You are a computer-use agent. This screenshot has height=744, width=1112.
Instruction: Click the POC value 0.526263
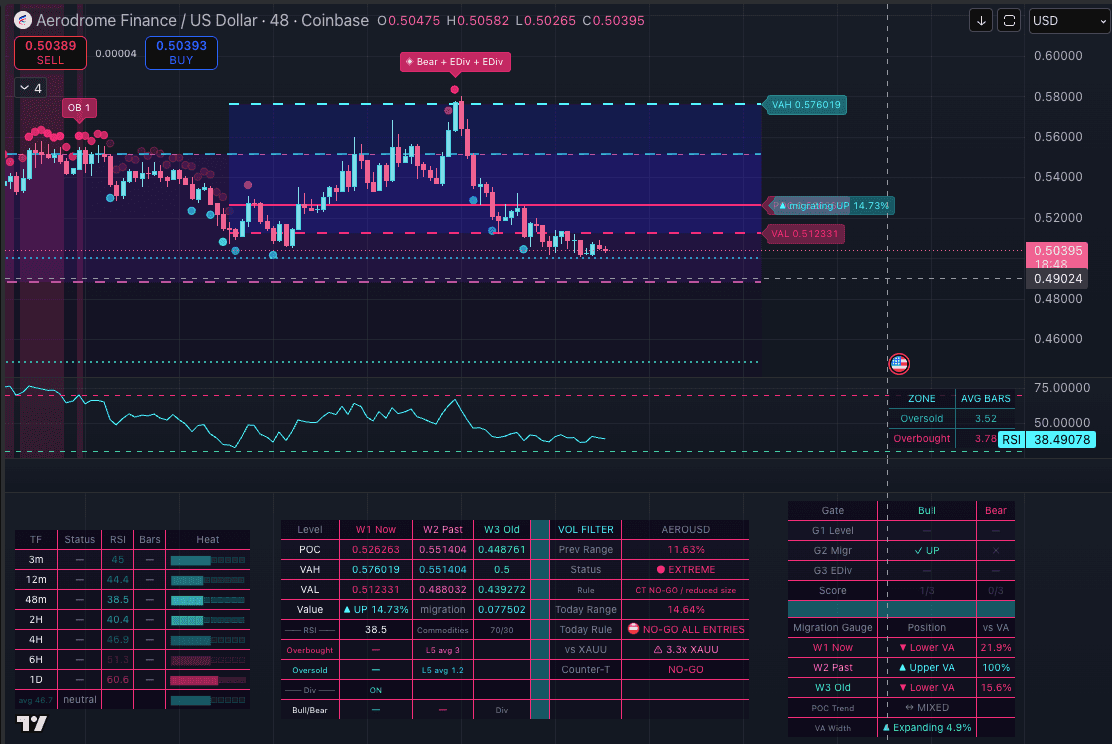(376, 550)
